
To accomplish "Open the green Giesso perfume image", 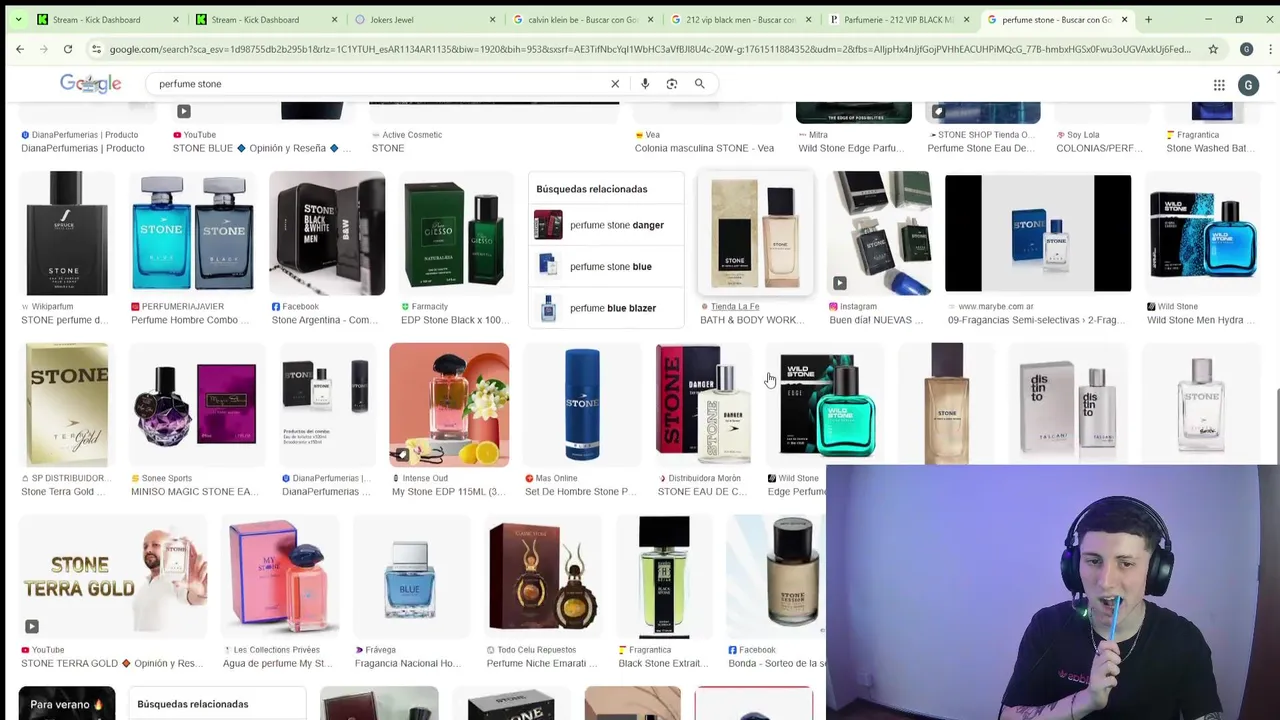I will [455, 233].
